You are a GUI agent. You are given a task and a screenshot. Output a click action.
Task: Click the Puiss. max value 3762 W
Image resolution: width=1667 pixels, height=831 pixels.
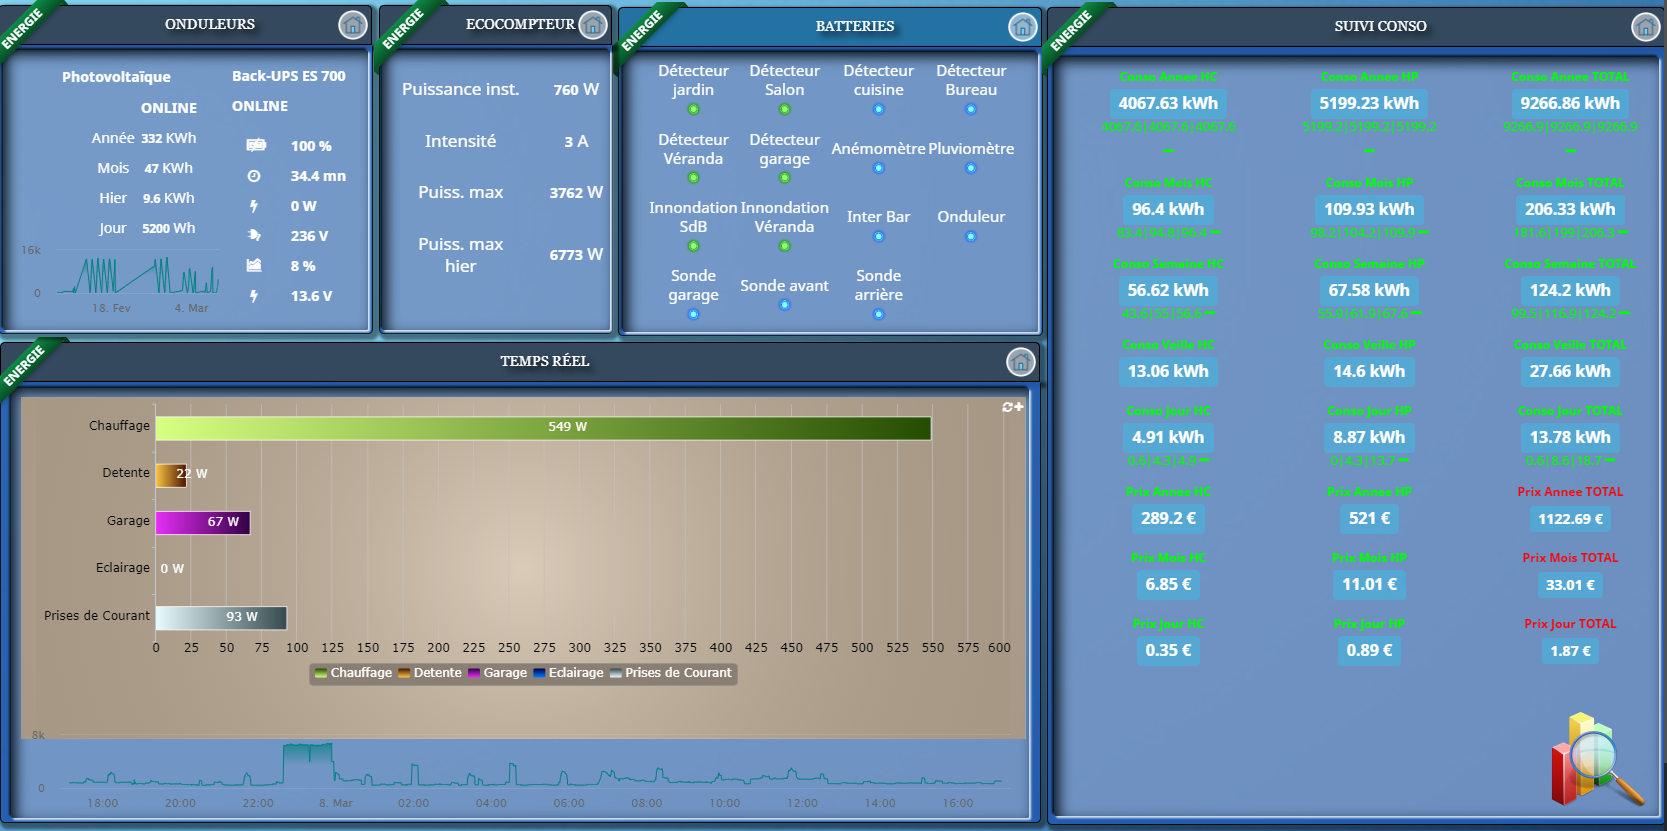click(x=576, y=192)
